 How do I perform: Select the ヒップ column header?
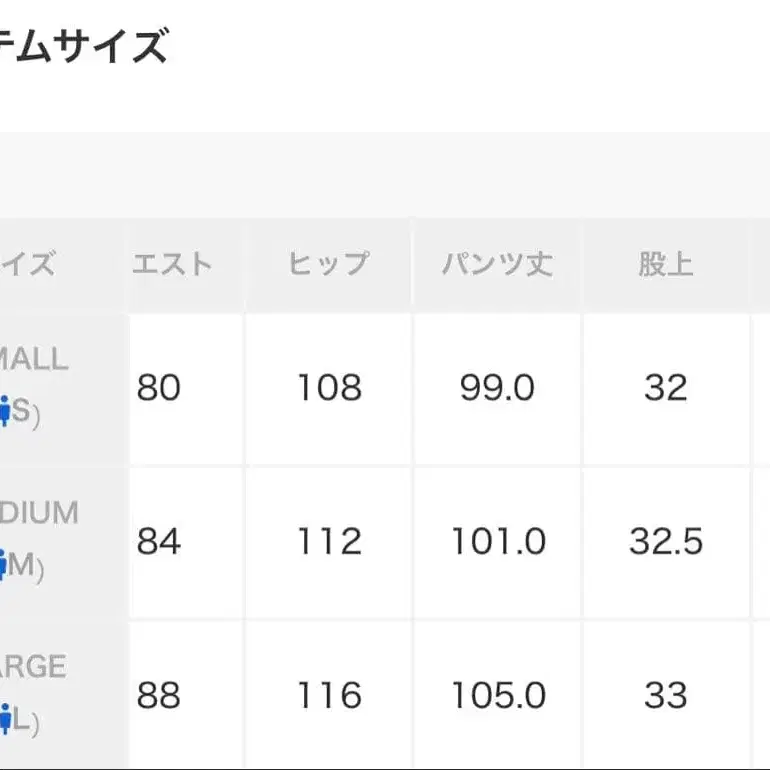click(x=328, y=264)
